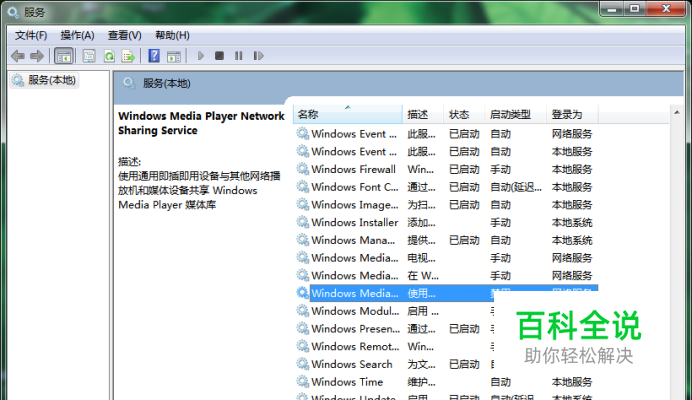Select the Windows Search service row
The height and width of the screenshot is (400, 692).
click(x=394, y=364)
